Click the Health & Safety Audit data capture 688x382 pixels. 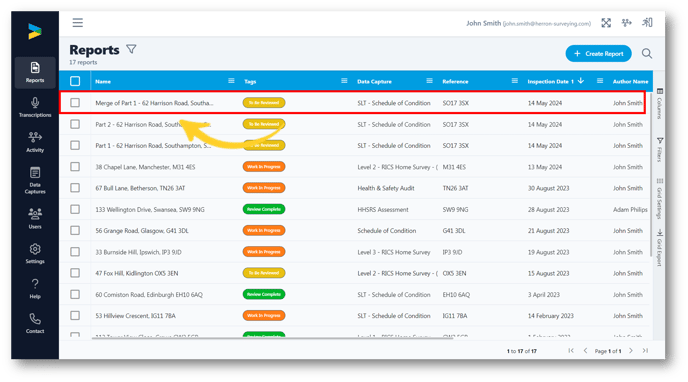point(386,188)
